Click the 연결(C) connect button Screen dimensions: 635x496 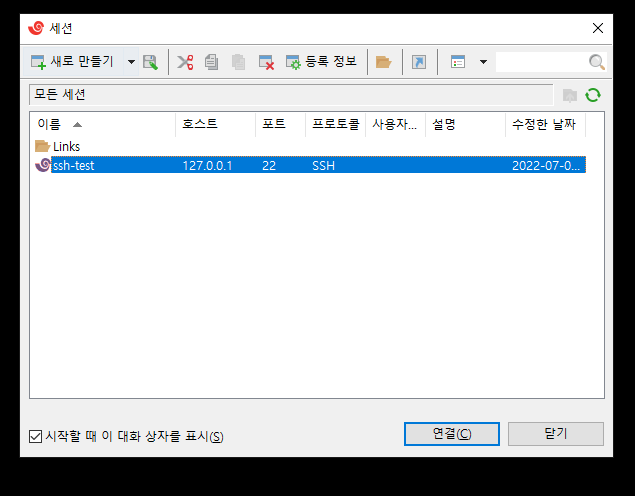pos(452,434)
